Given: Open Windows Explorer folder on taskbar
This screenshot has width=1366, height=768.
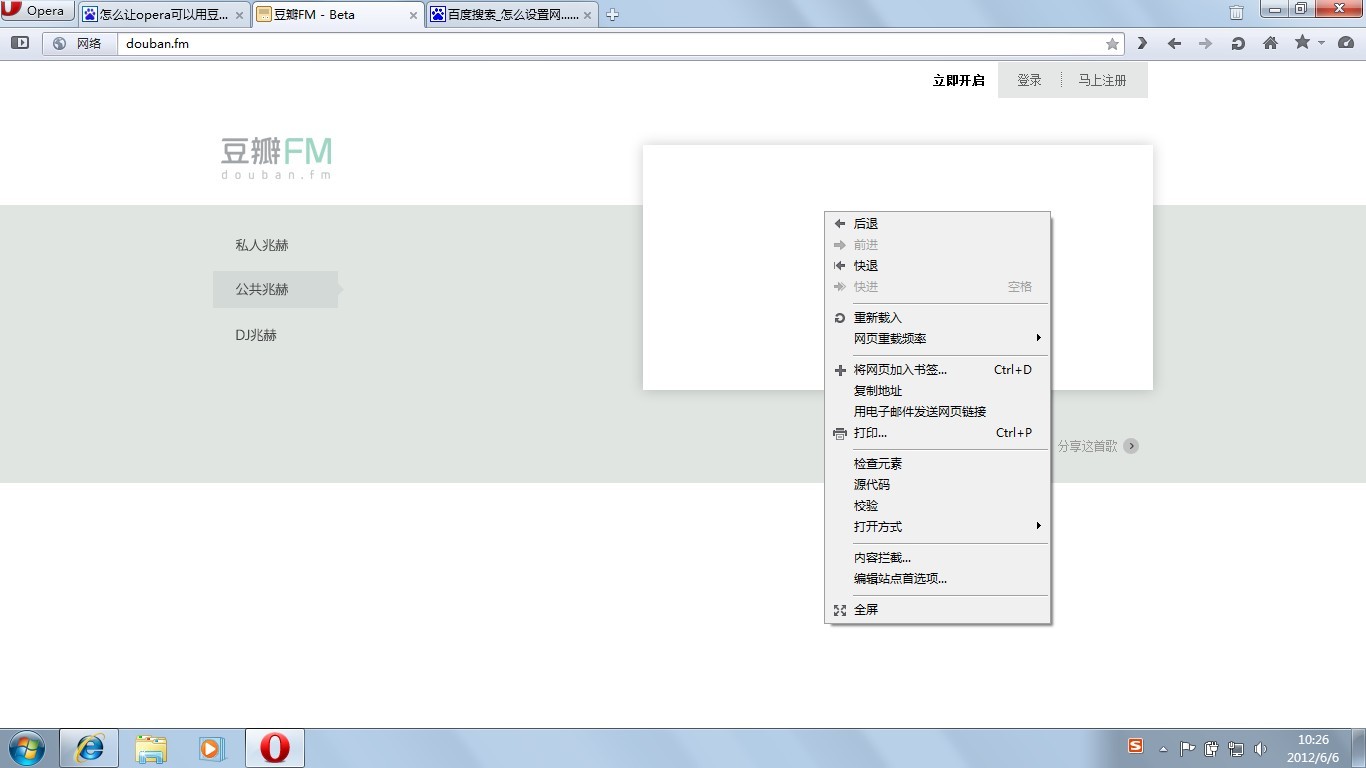Looking at the screenshot, I should [151, 748].
